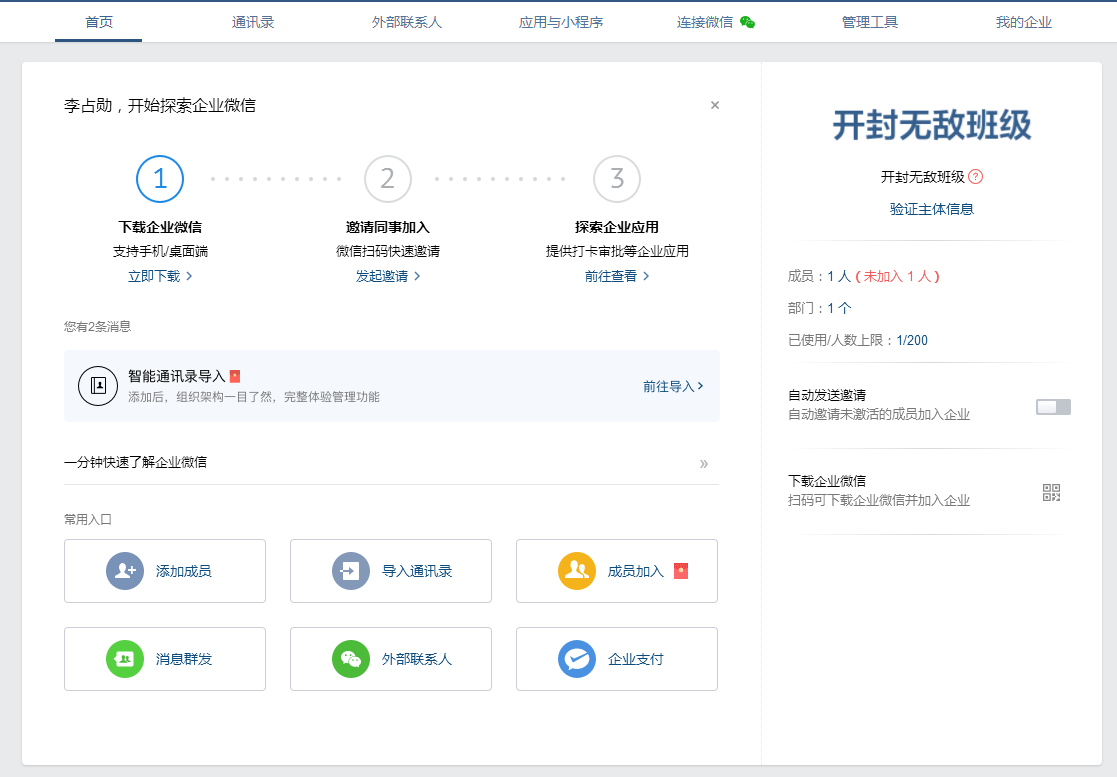Image resolution: width=1117 pixels, height=777 pixels.
Task: Click the 立即下载 link
Action: (x=160, y=276)
